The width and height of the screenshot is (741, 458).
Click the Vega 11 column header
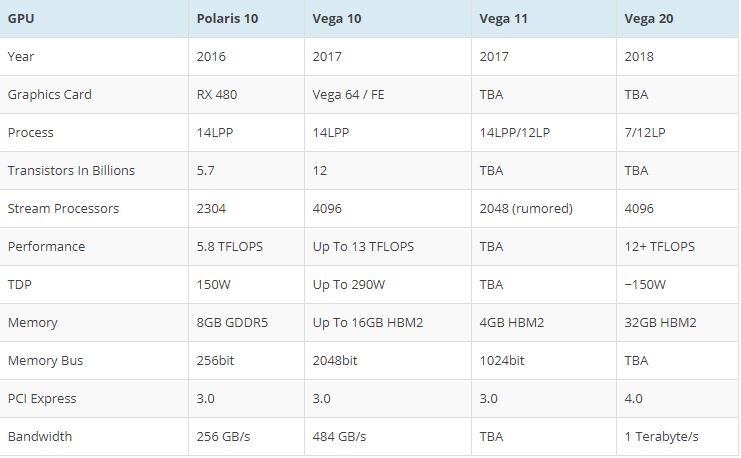point(508,18)
